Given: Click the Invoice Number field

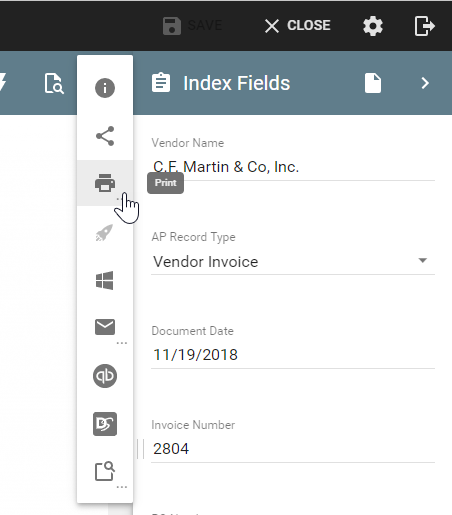Looking at the screenshot, I should coord(293,449).
